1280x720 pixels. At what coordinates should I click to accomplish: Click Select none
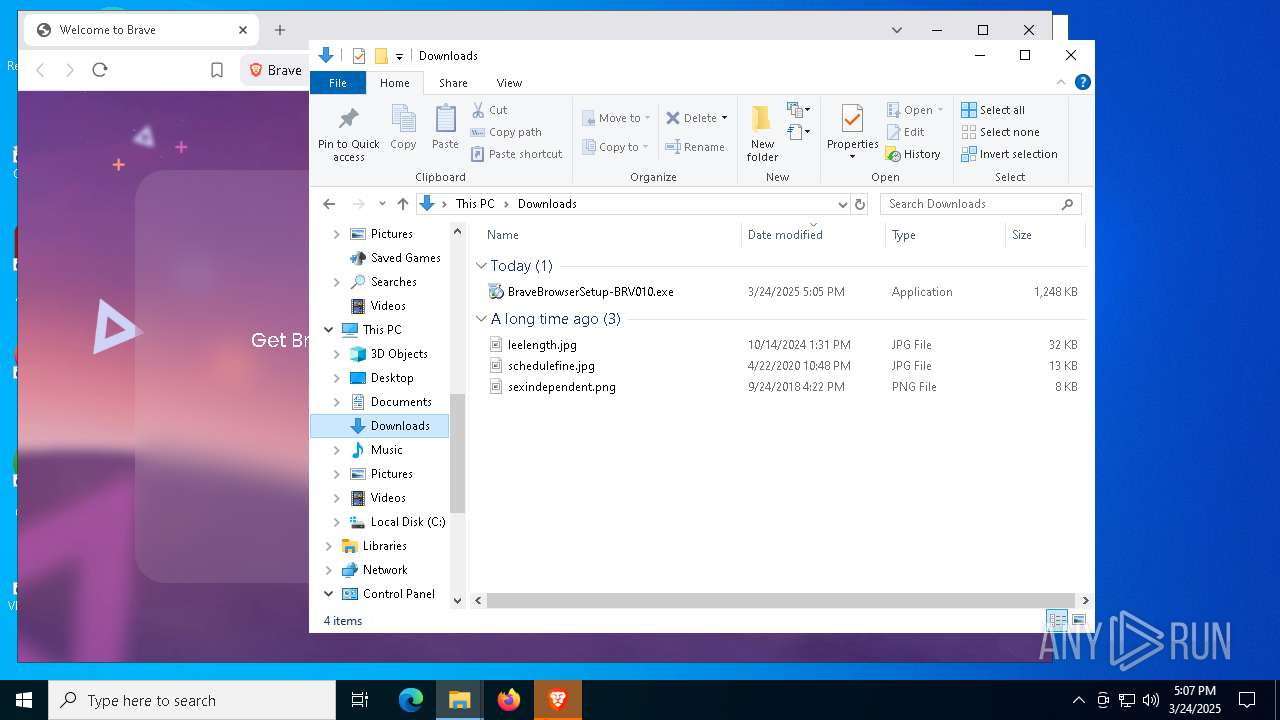click(x=1000, y=132)
